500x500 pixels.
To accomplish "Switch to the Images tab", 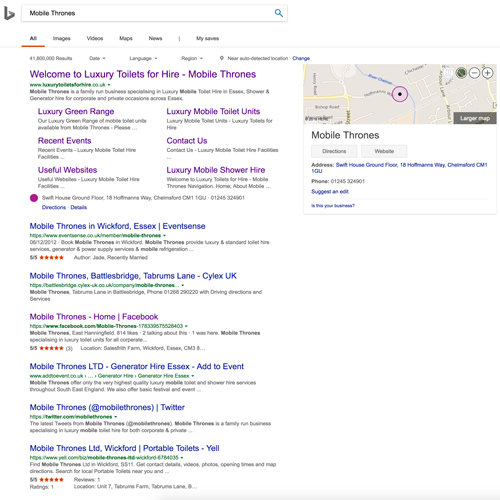I will click(x=62, y=38).
